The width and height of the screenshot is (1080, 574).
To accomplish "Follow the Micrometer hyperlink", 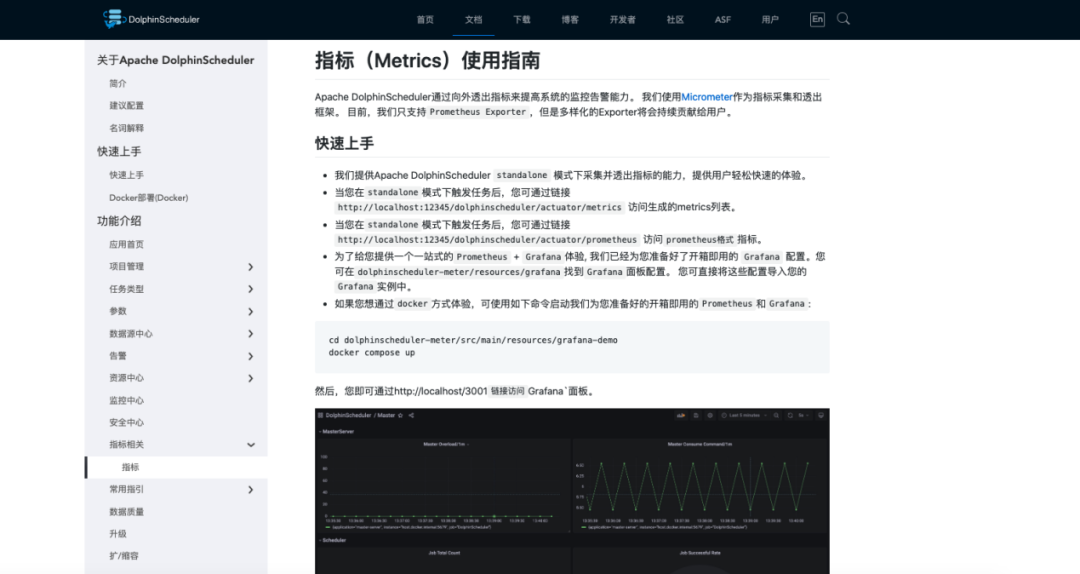I will (707, 97).
